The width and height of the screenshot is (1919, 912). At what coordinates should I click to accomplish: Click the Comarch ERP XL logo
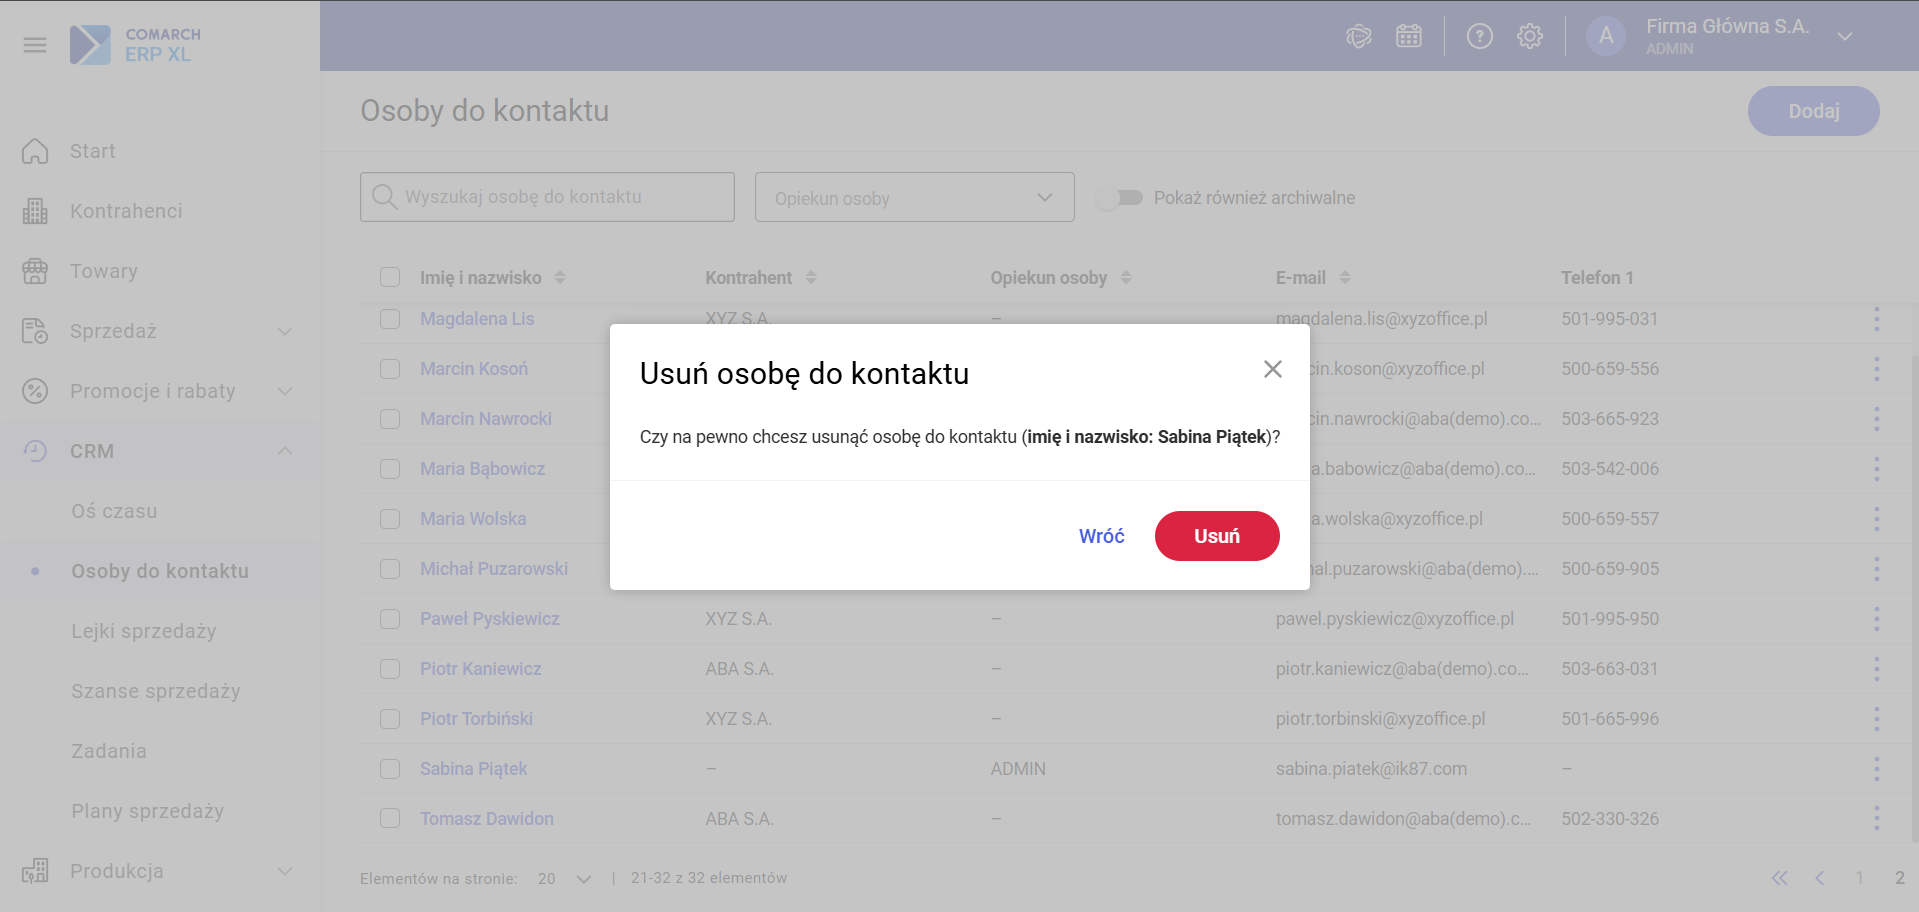tap(136, 45)
